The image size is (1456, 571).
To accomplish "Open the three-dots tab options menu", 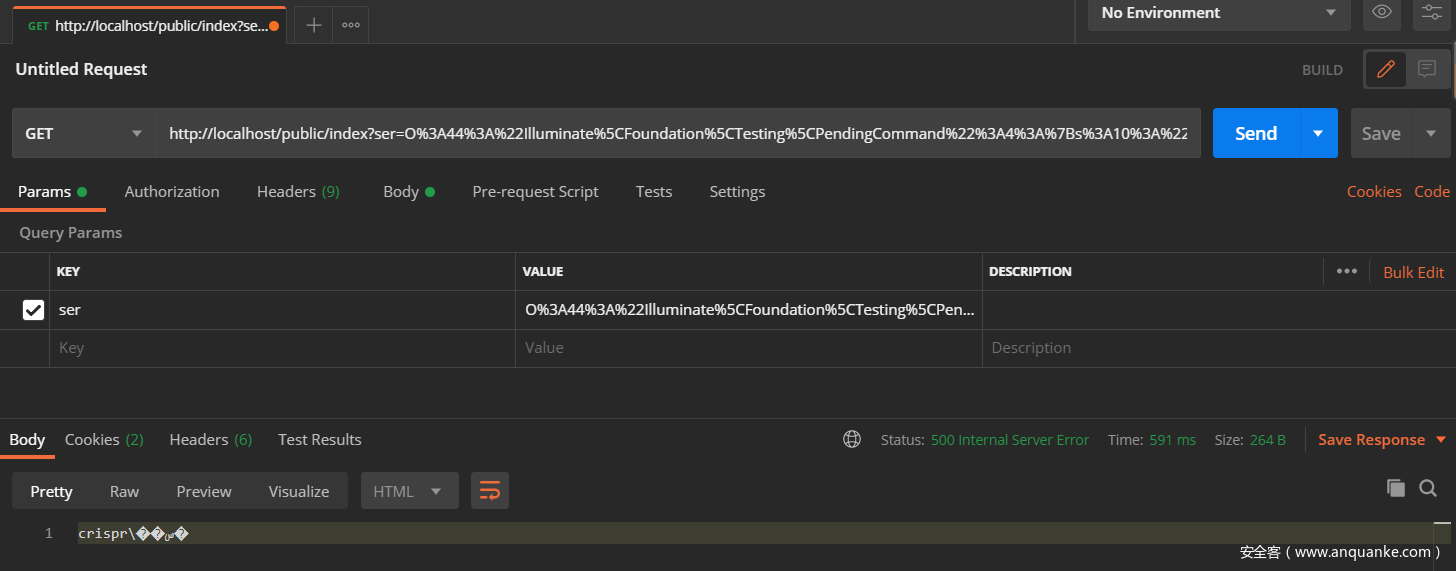I will (351, 25).
